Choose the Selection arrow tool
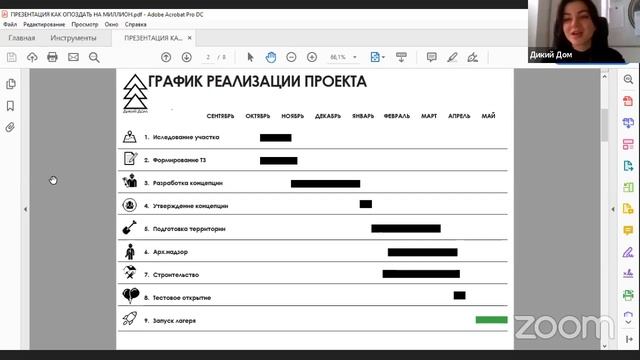This screenshot has height=360, width=640. pos(250,57)
